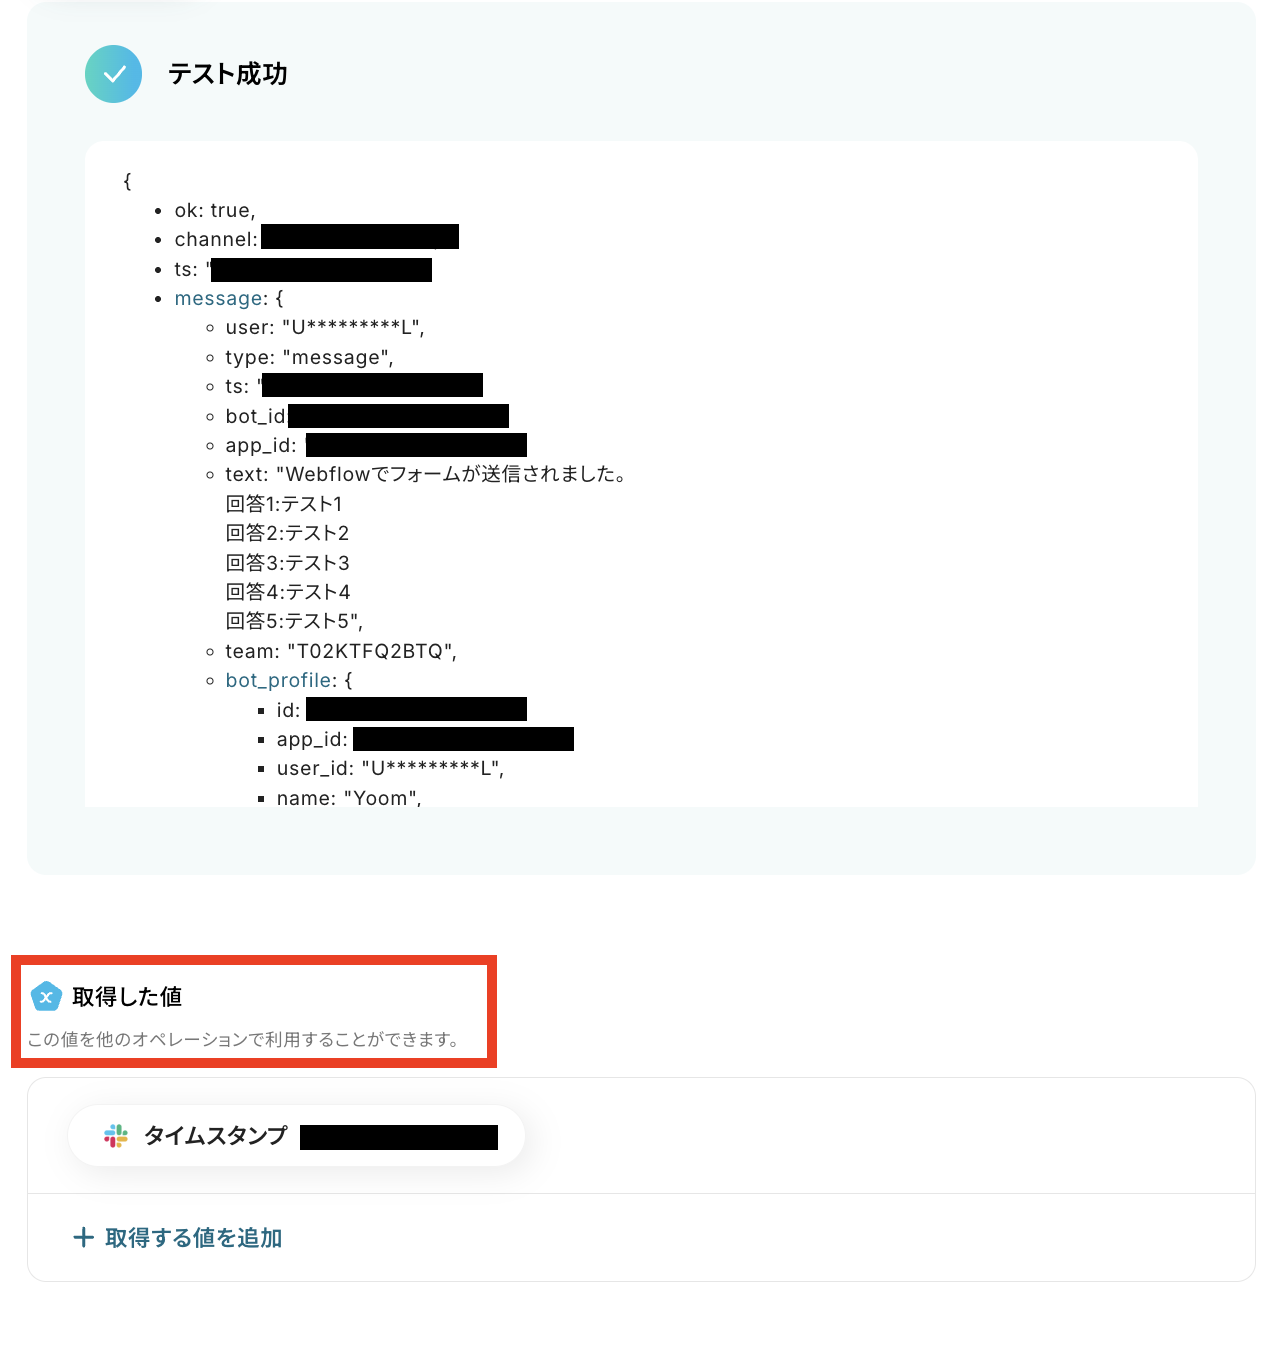Image resolution: width=1276 pixels, height=1360 pixels.
Task: Click the text Webflowでフォームが送信されました line
Action: 426,474
